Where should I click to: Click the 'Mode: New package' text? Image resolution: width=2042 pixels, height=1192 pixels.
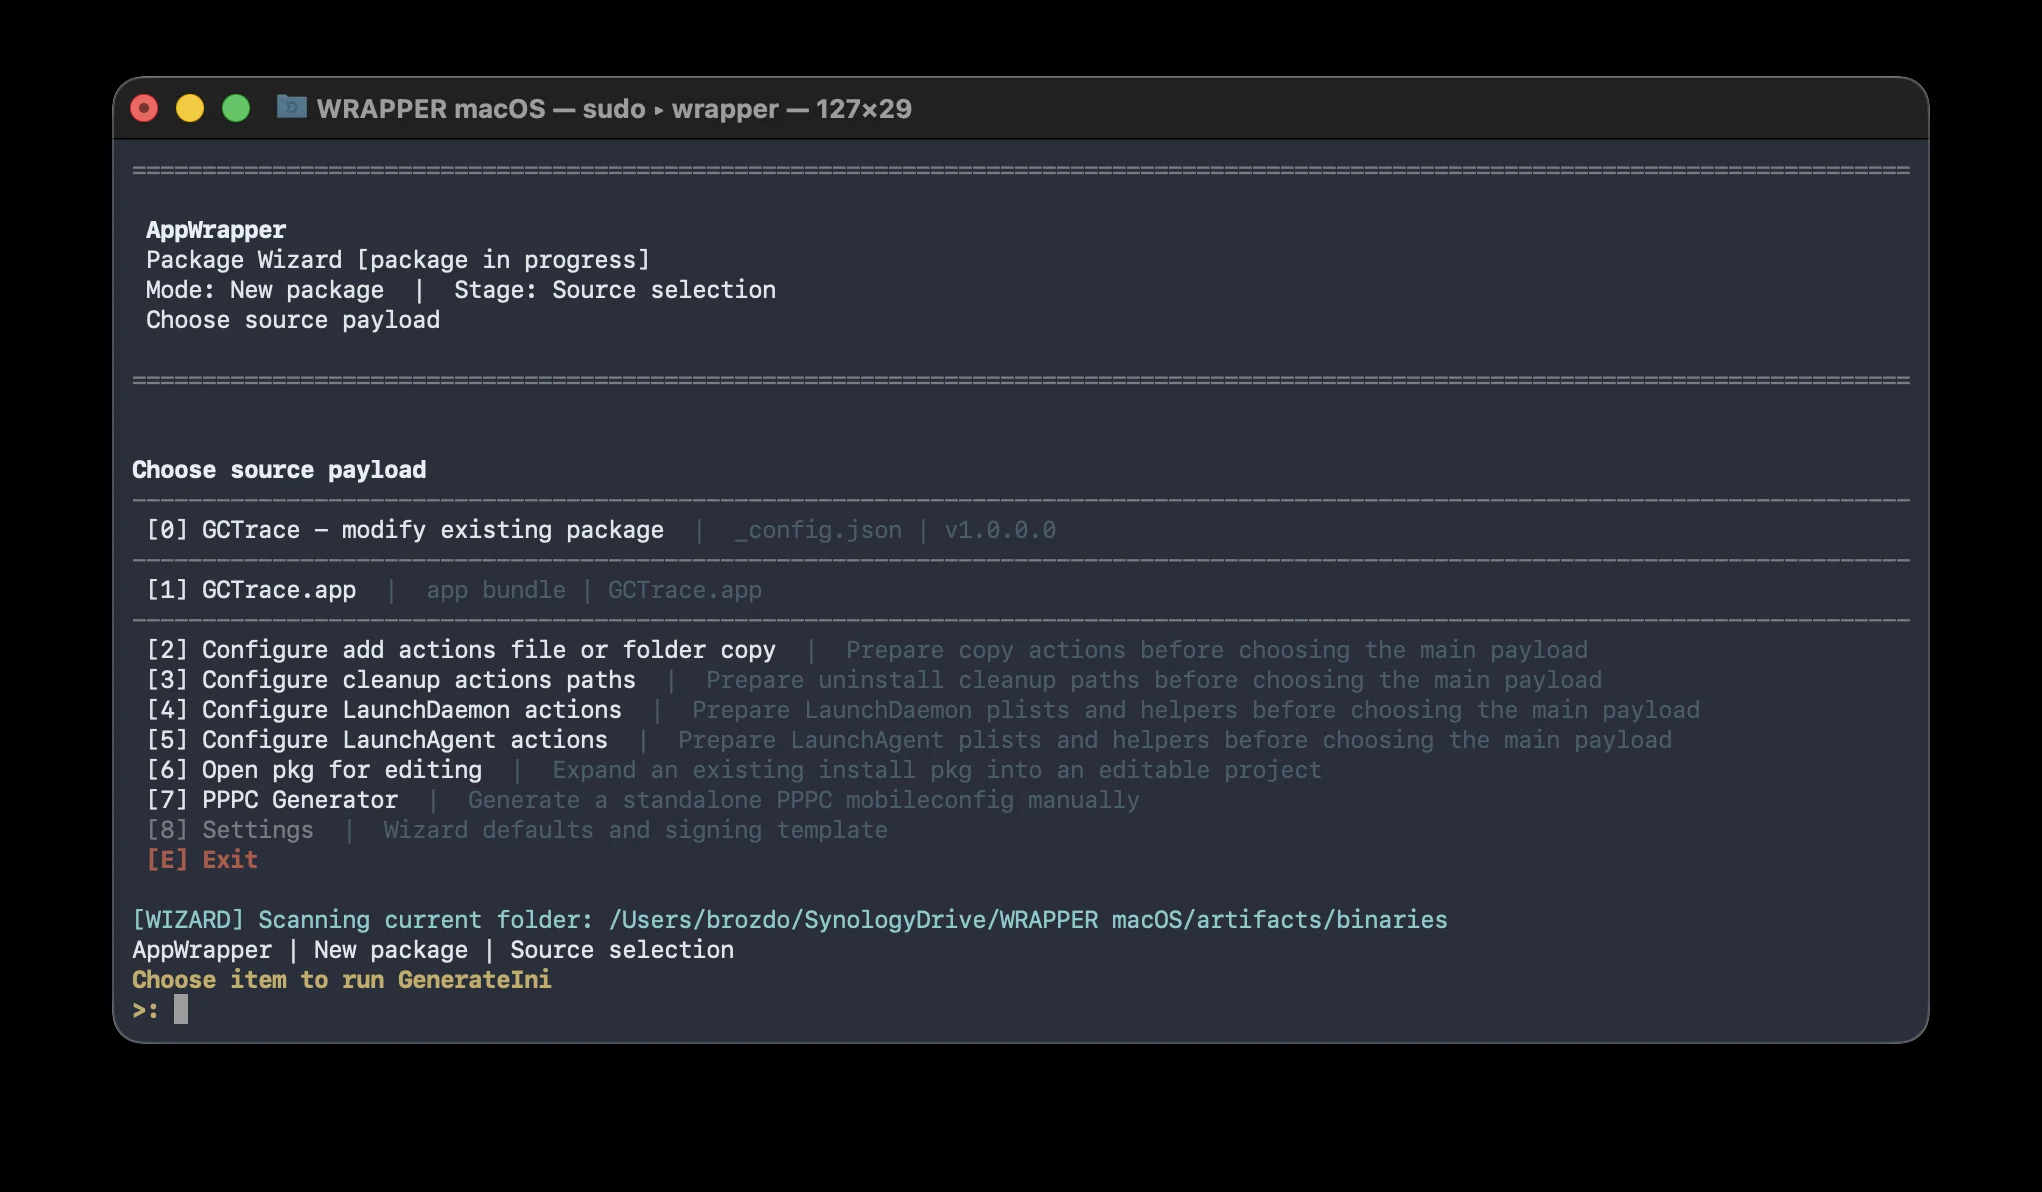(x=265, y=290)
